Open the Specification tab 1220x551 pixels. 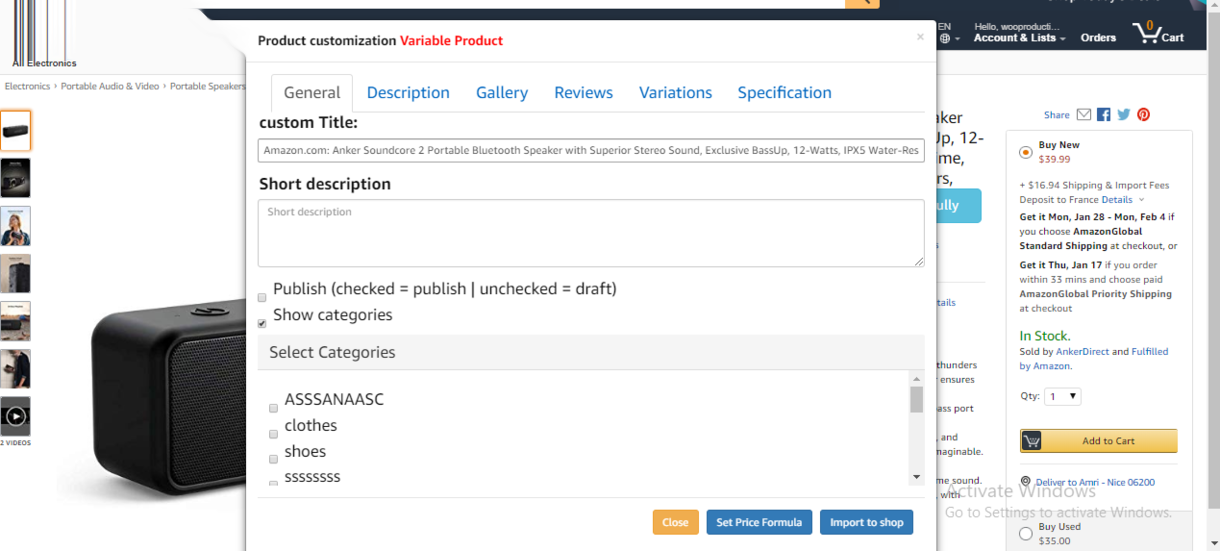tap(784, 92)
